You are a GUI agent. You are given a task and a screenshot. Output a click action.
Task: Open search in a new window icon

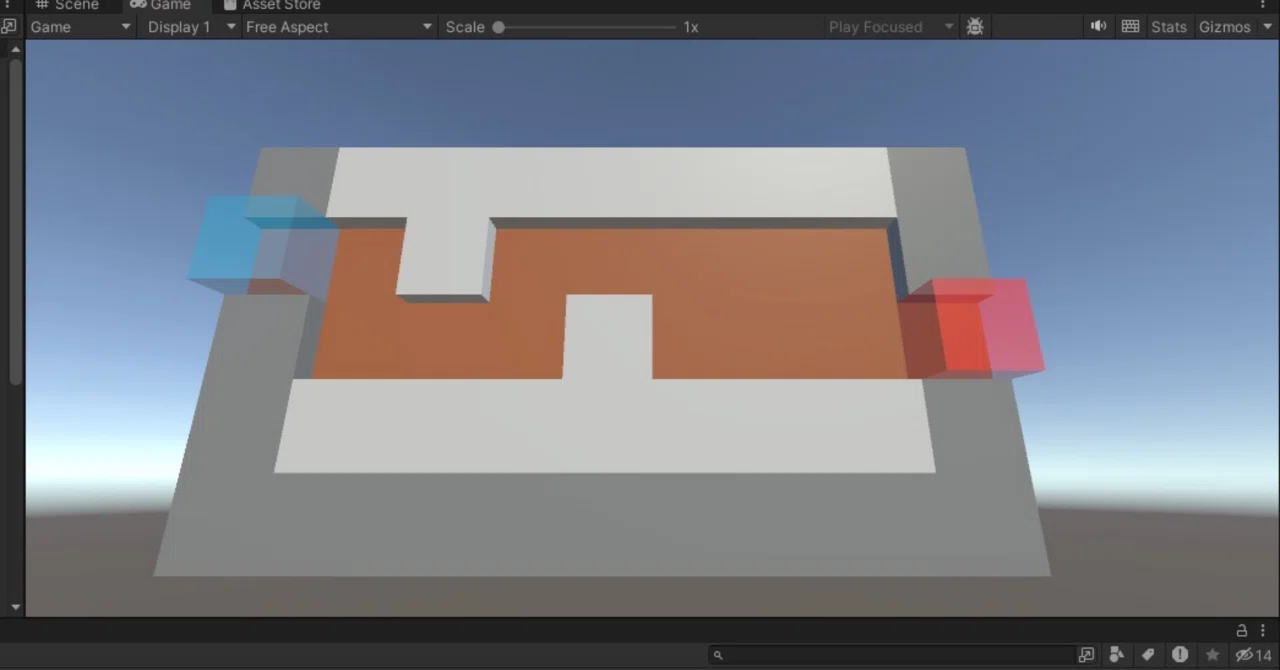[1086, 655]
